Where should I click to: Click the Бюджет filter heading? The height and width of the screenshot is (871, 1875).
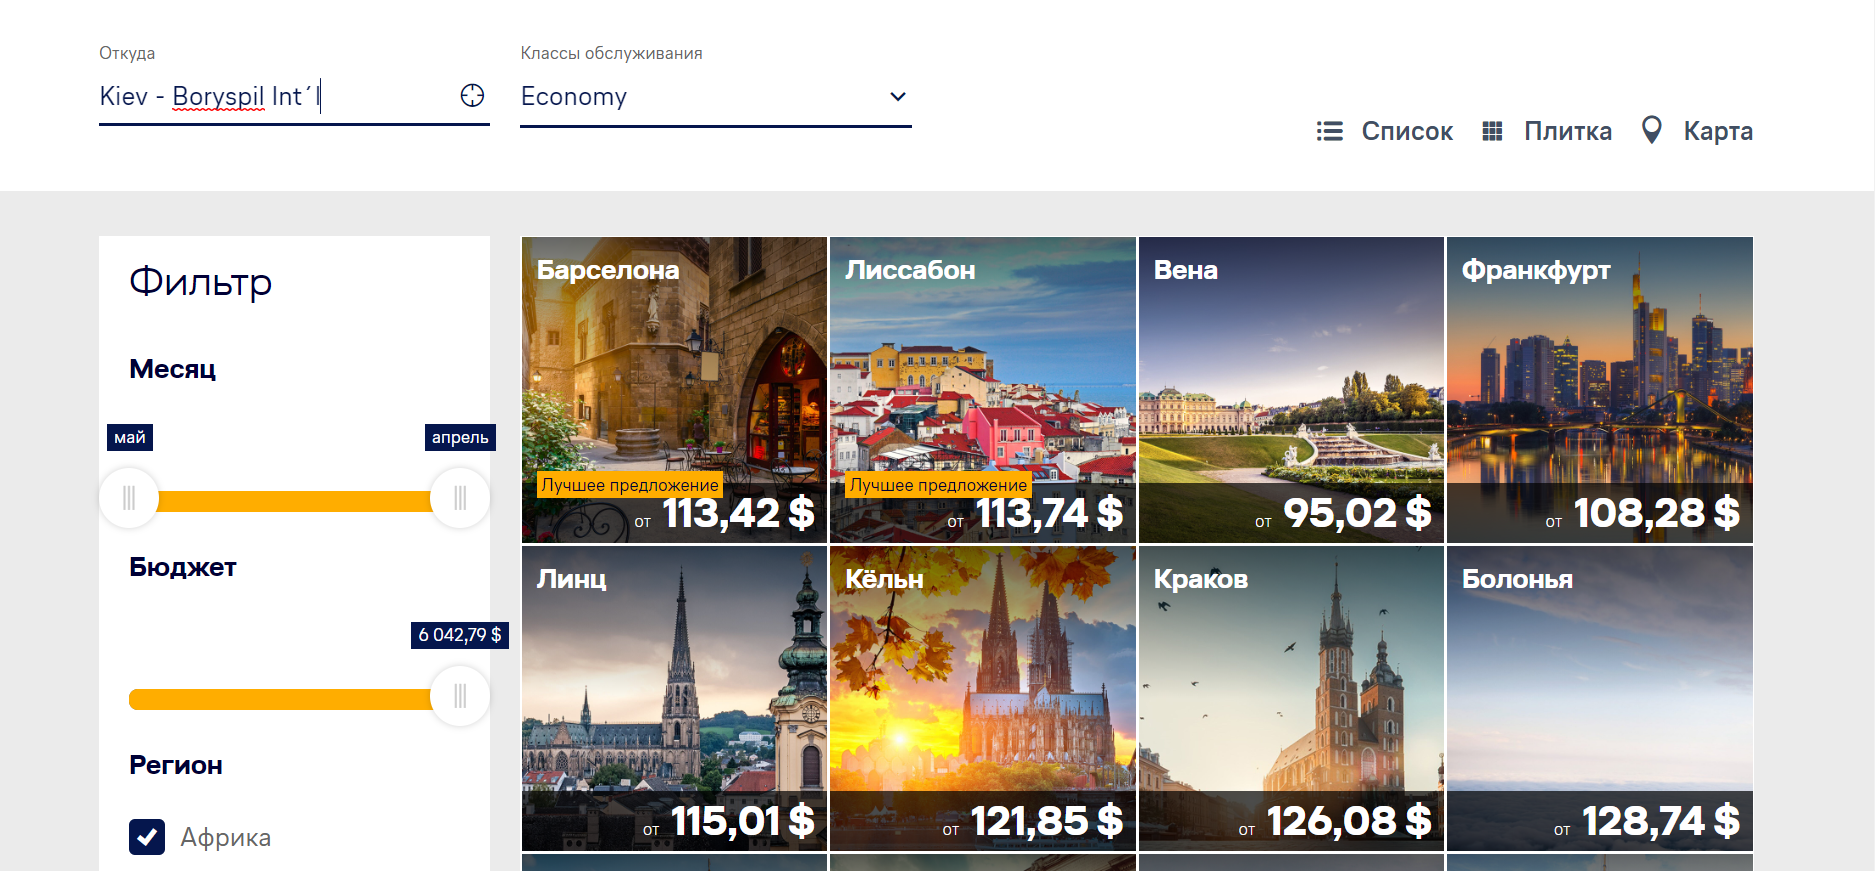[x=183, y=567]
